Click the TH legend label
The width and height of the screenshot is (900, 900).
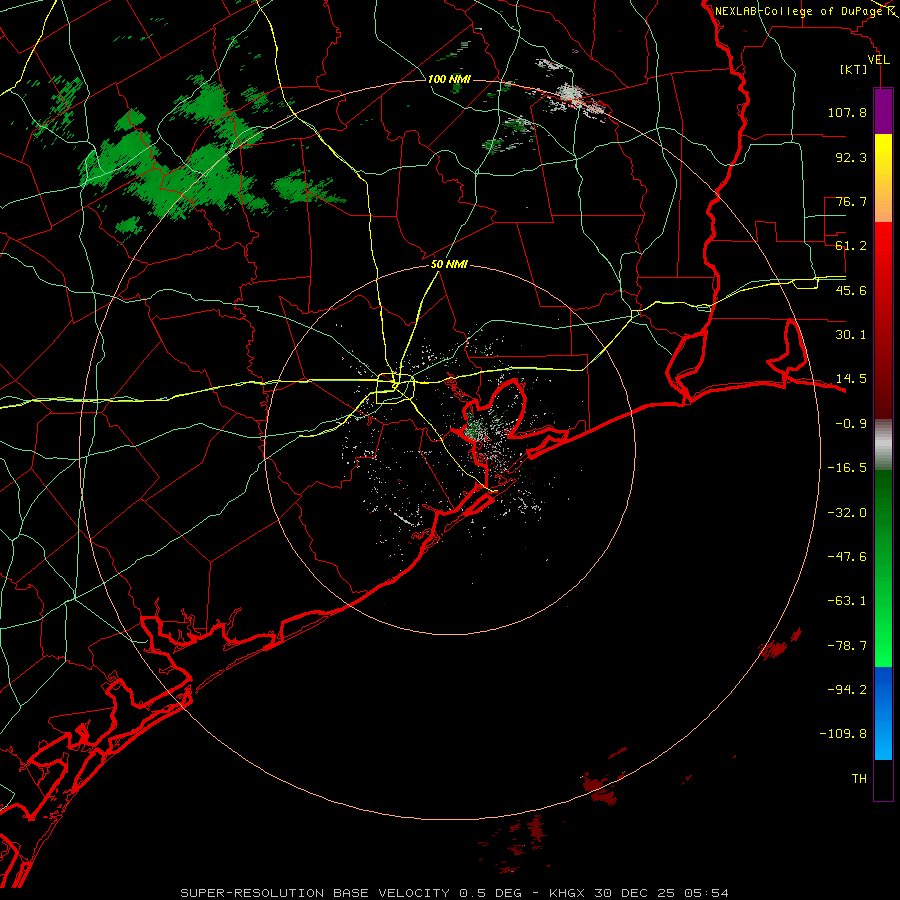tap(859, 779)
